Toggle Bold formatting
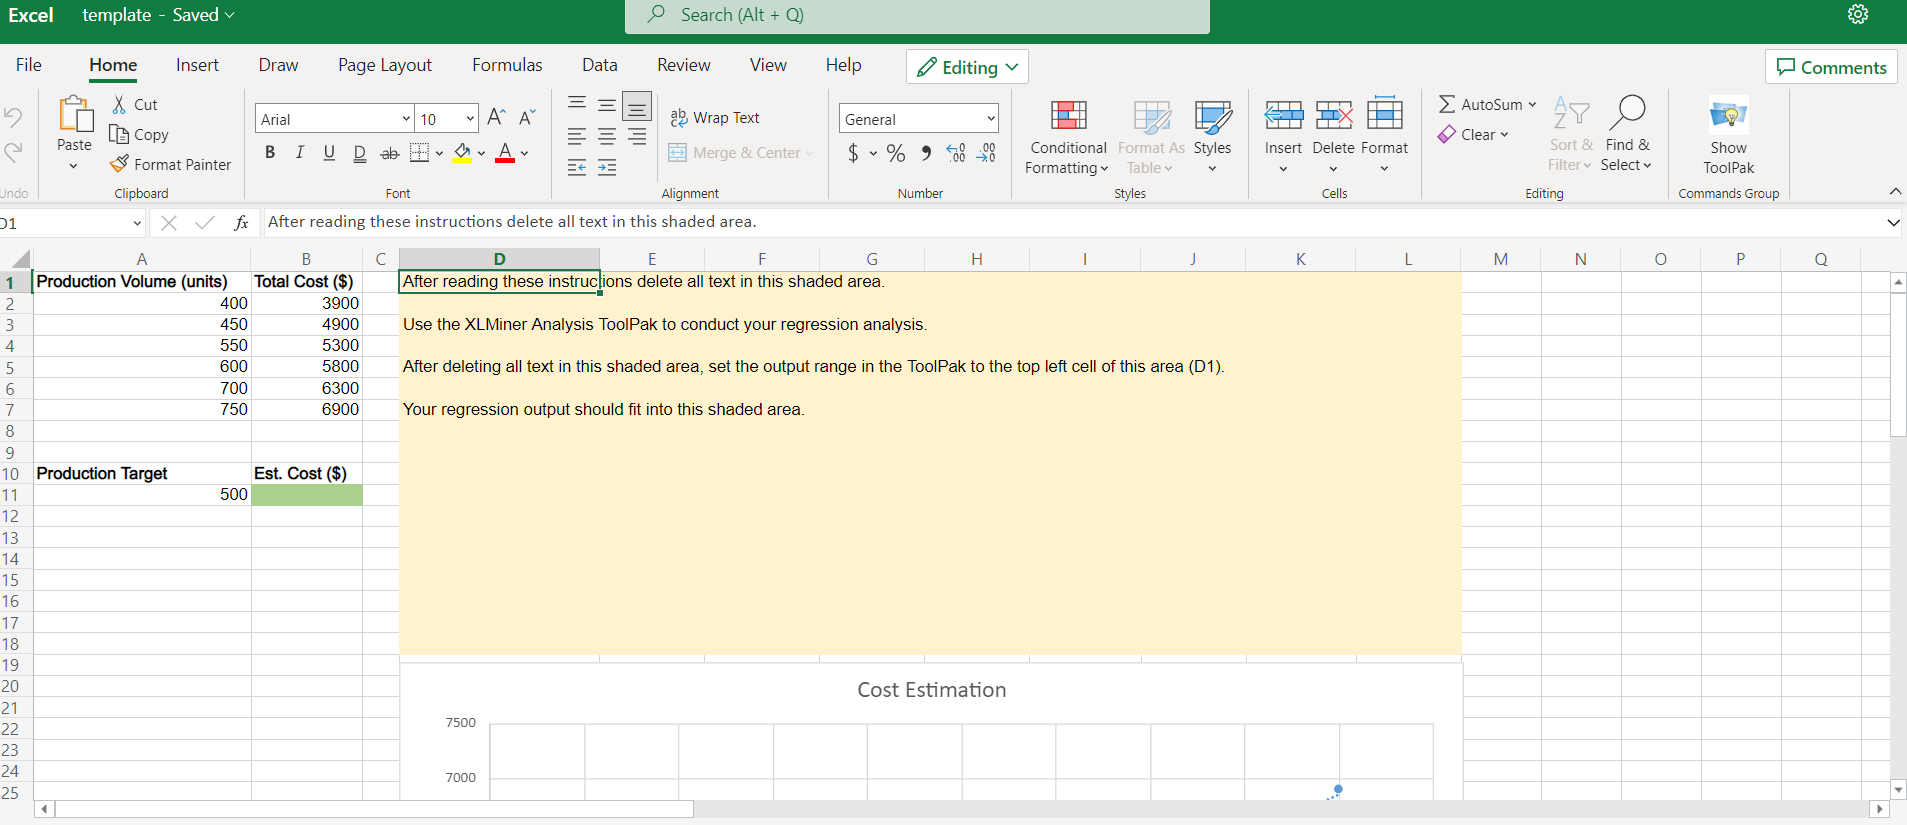 tap(270, 153)
